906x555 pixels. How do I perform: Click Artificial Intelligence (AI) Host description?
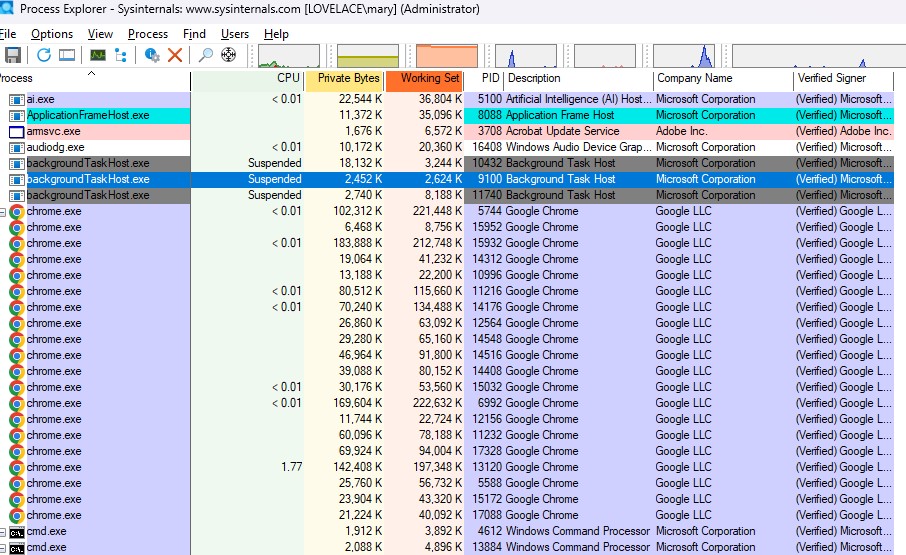tap(578, 99)
